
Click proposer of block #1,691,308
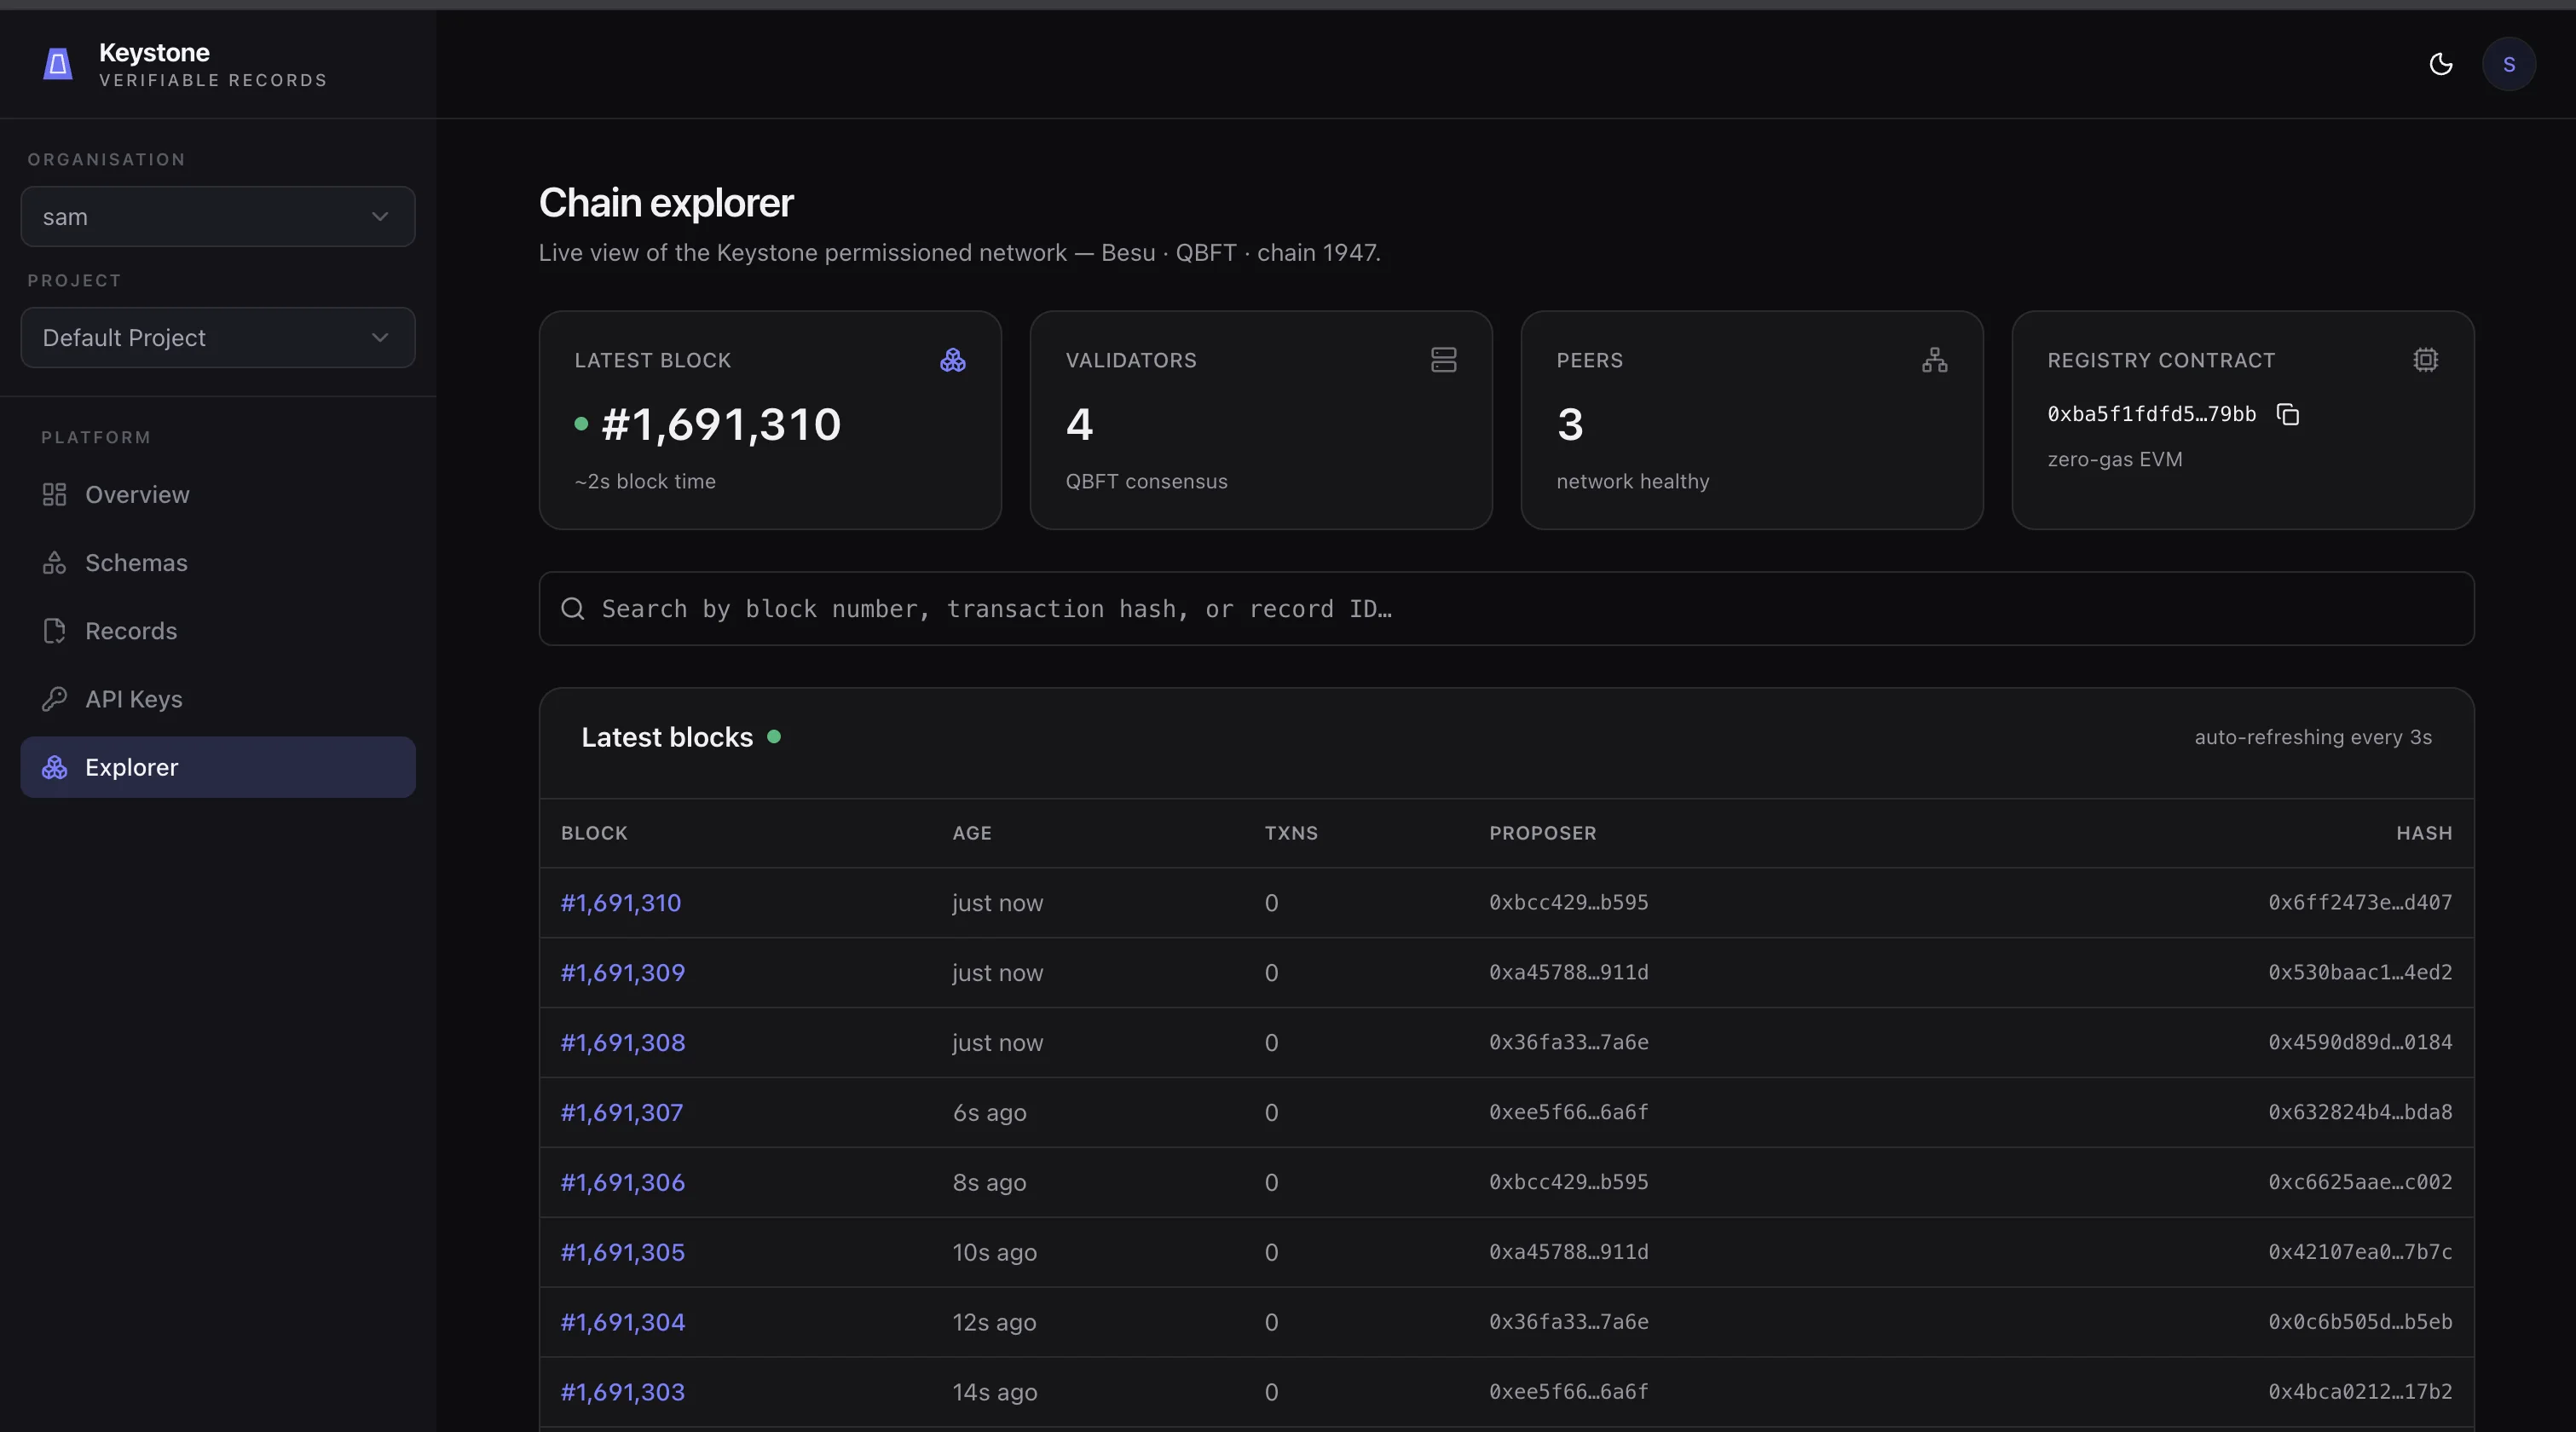[x=1568, y=1043]
